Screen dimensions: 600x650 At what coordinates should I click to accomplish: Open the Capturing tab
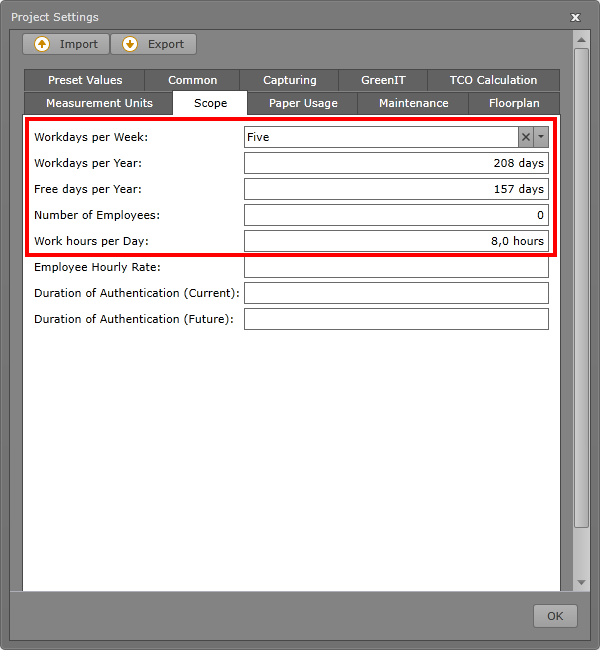click(x=289, y=80)
